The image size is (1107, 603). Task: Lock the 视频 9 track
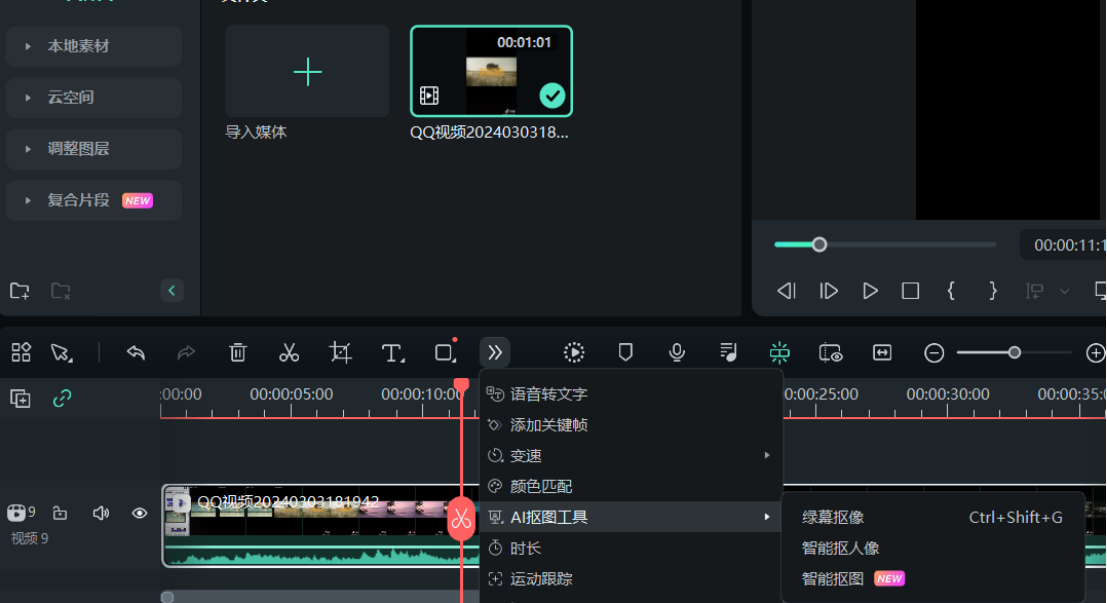pos(60,512)
